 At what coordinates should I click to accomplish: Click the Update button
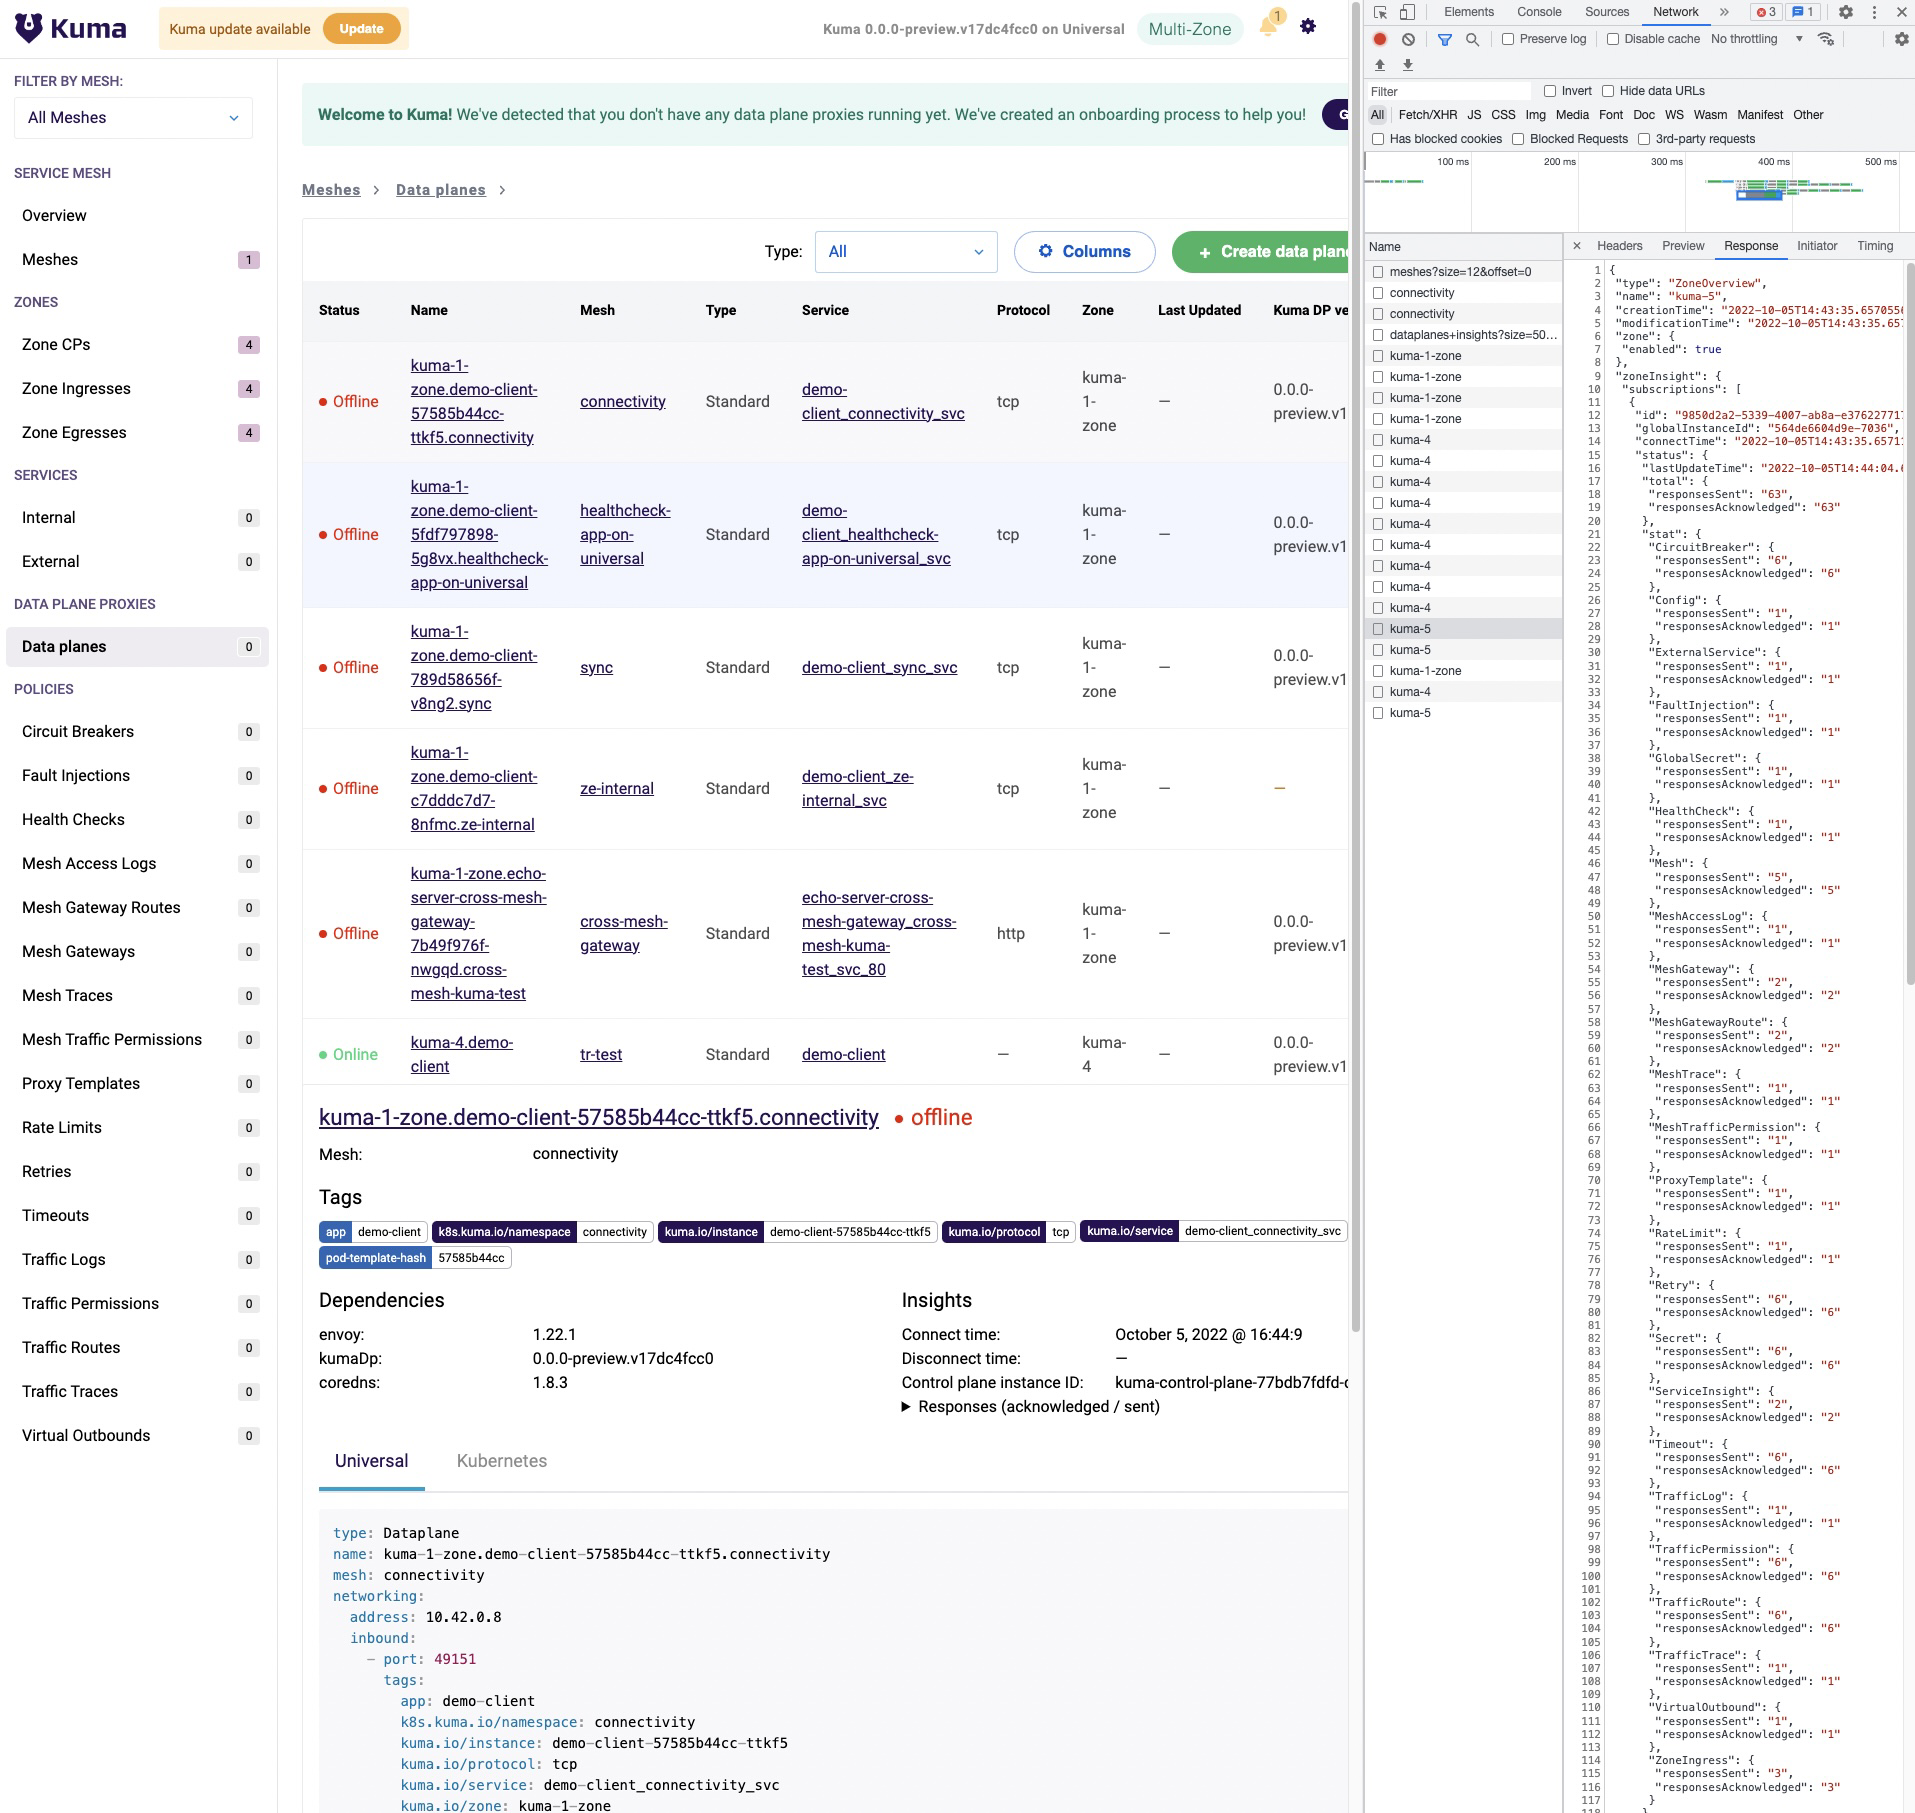coord(361,29)
